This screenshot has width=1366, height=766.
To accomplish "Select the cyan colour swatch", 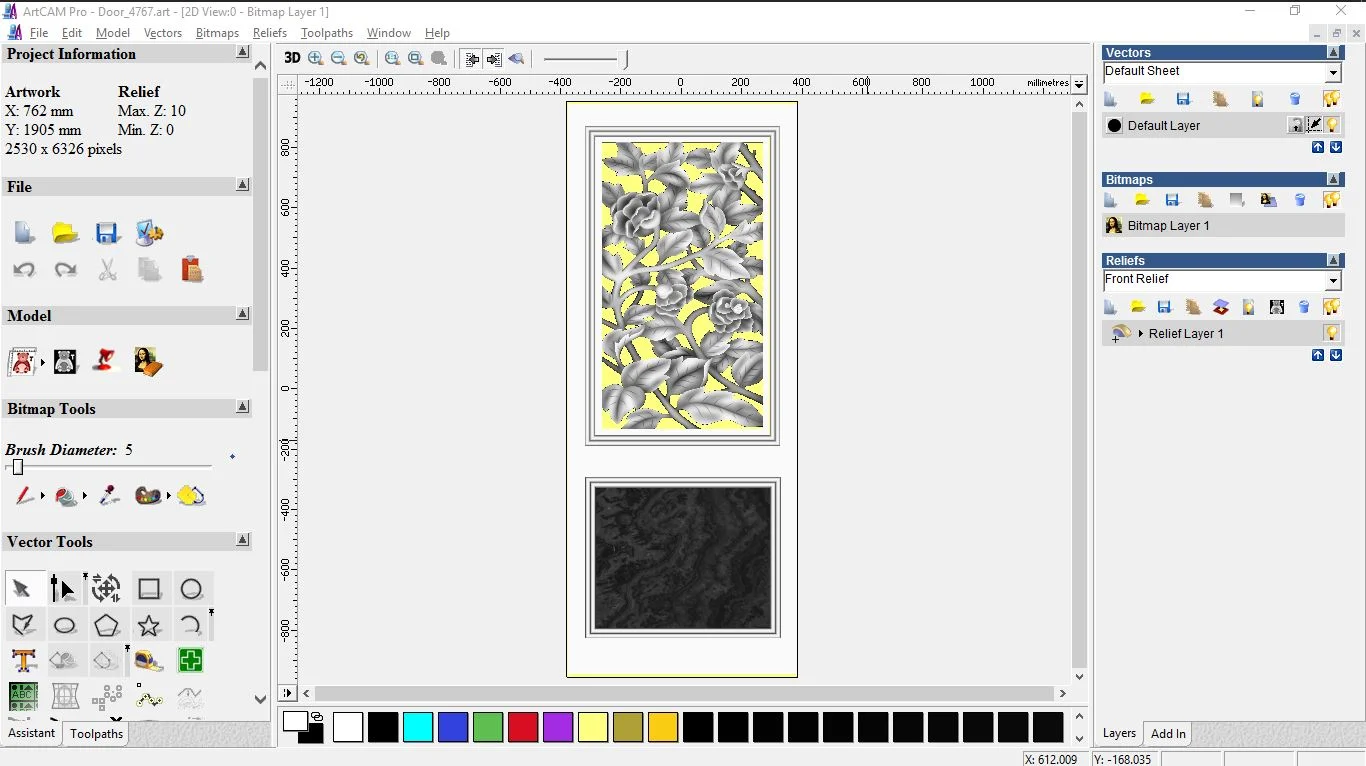I will coord(418,727).
